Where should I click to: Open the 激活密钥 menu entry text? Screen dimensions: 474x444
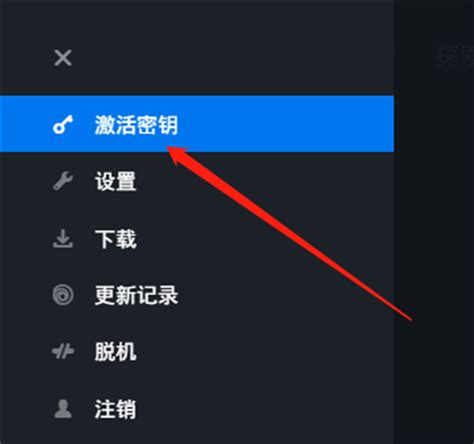[x=136, y=125]
